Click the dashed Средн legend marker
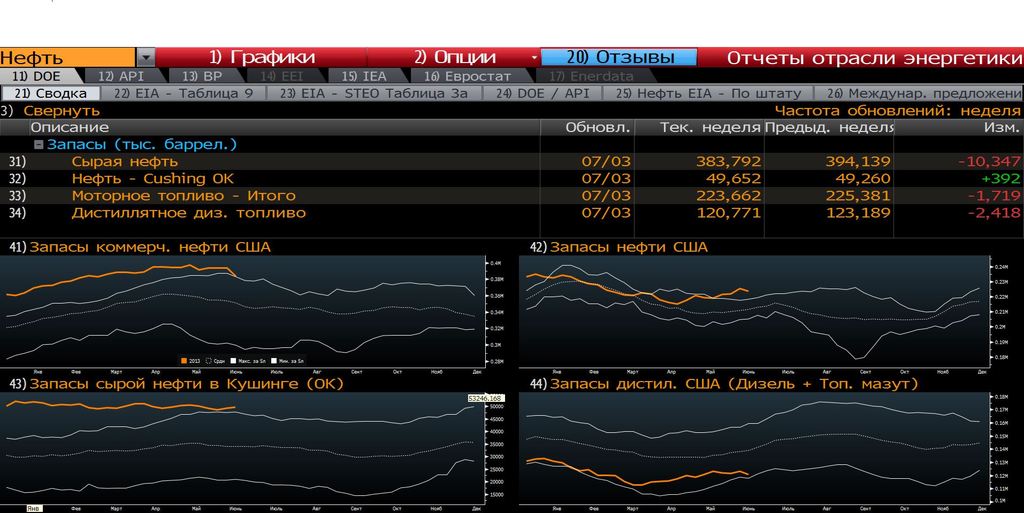The width and height of the screenshot is (1024, 513). 209,360
